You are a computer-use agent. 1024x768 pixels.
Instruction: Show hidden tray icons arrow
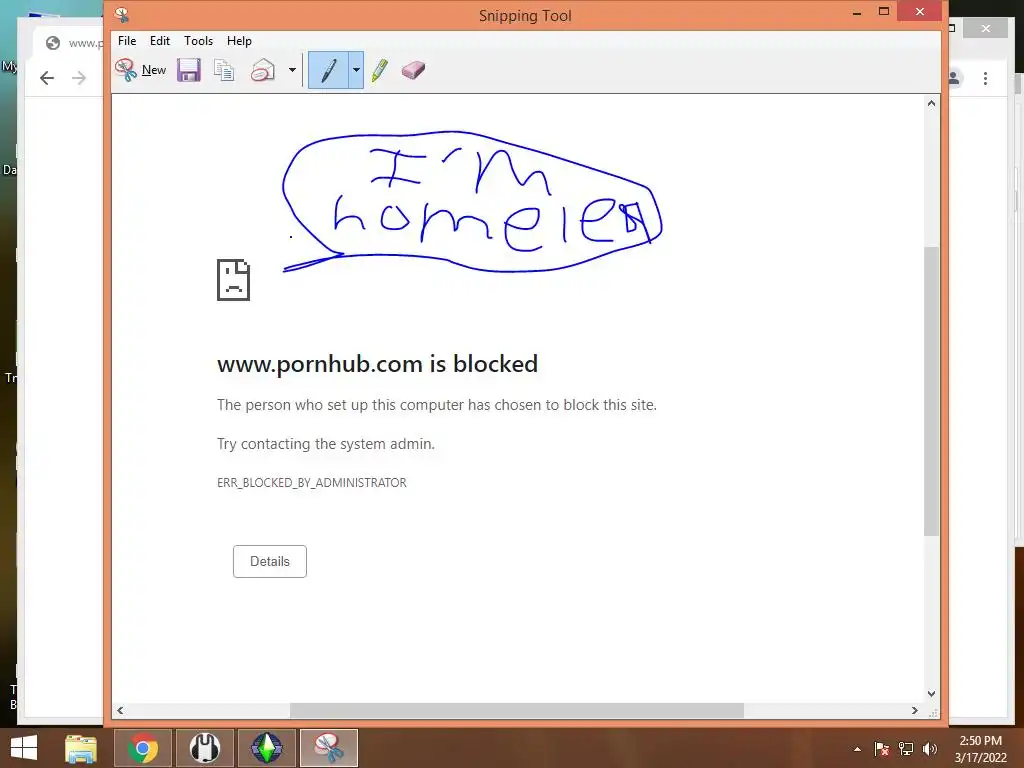point(857,749)
